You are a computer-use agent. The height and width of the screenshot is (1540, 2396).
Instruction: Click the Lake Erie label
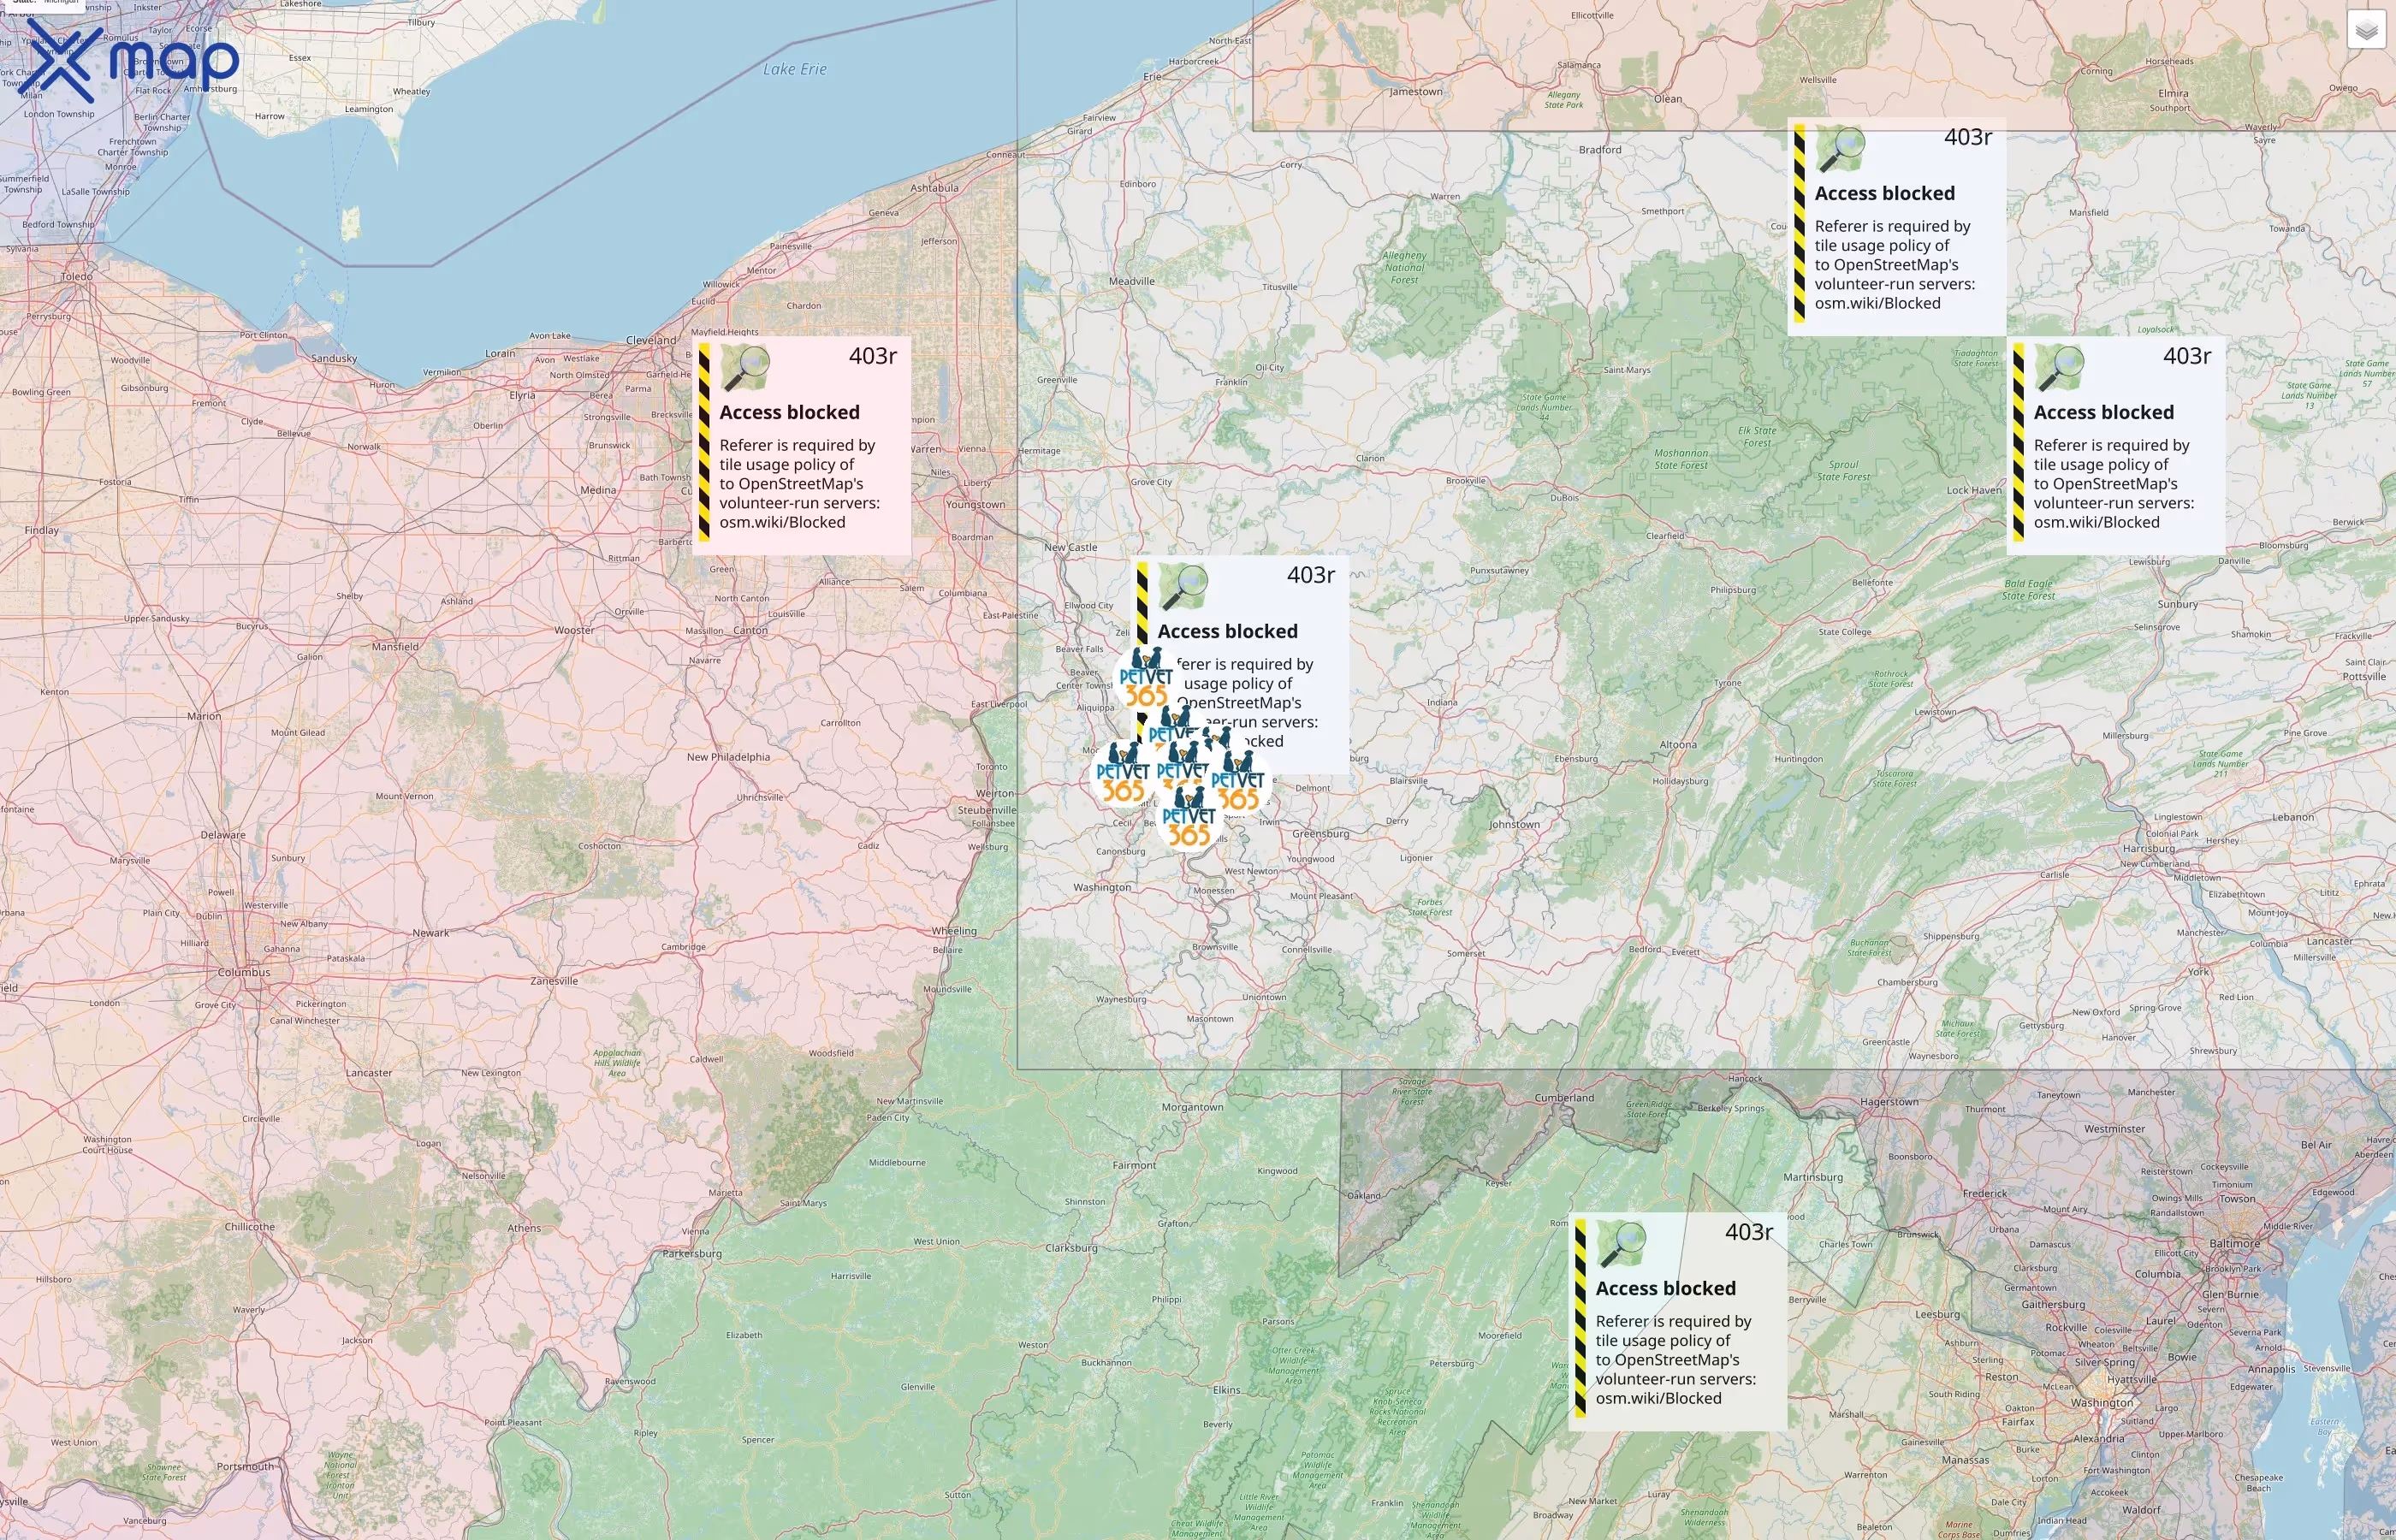[795, 69]
